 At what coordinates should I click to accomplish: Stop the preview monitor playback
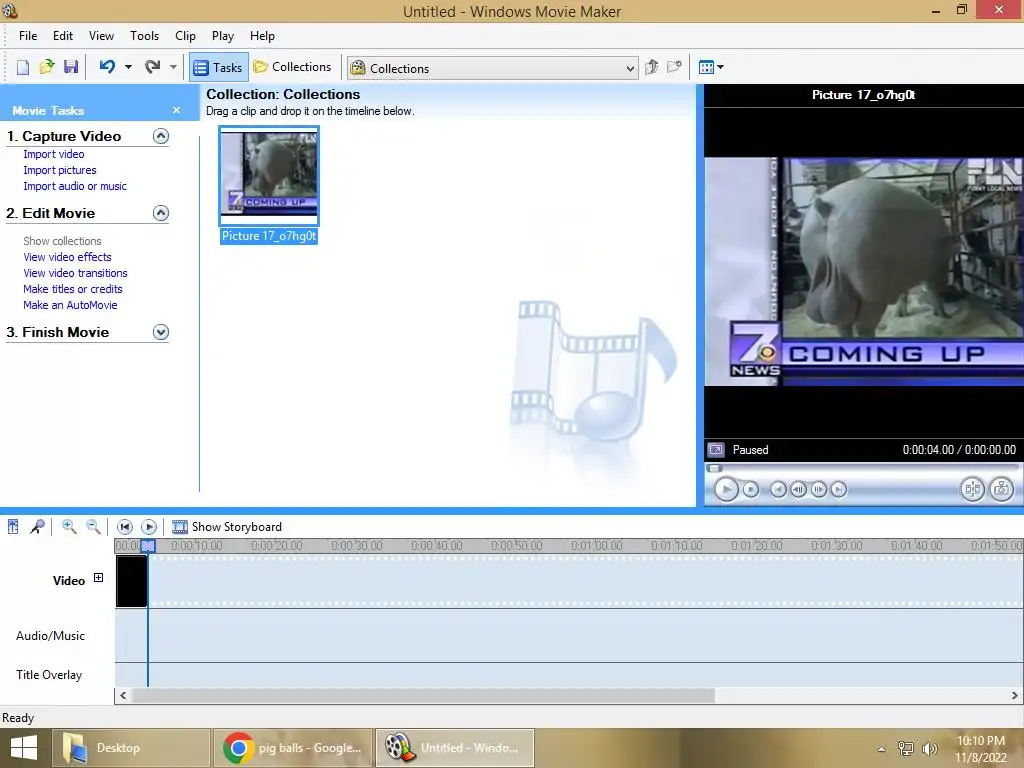tap(751, 489)
